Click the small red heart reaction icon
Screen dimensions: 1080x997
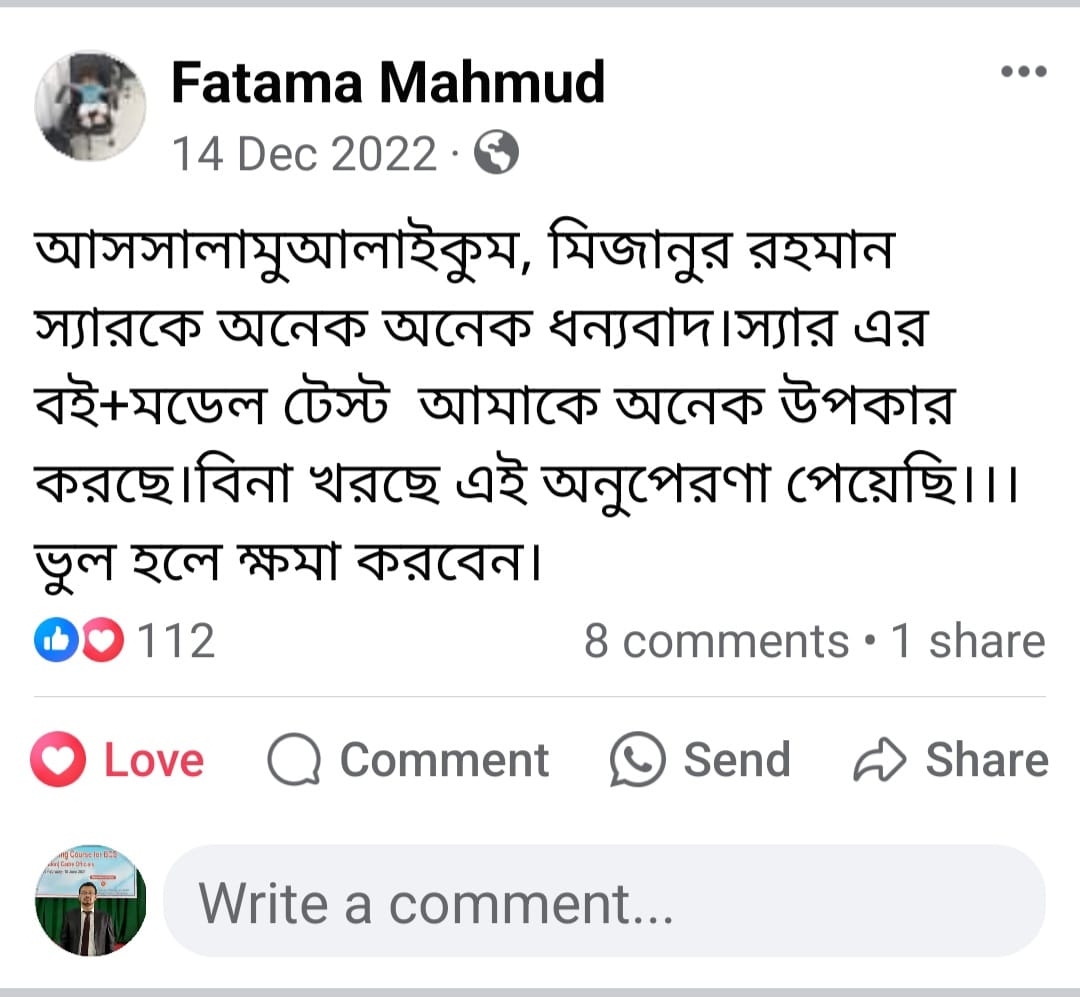(x=101, y=641)
